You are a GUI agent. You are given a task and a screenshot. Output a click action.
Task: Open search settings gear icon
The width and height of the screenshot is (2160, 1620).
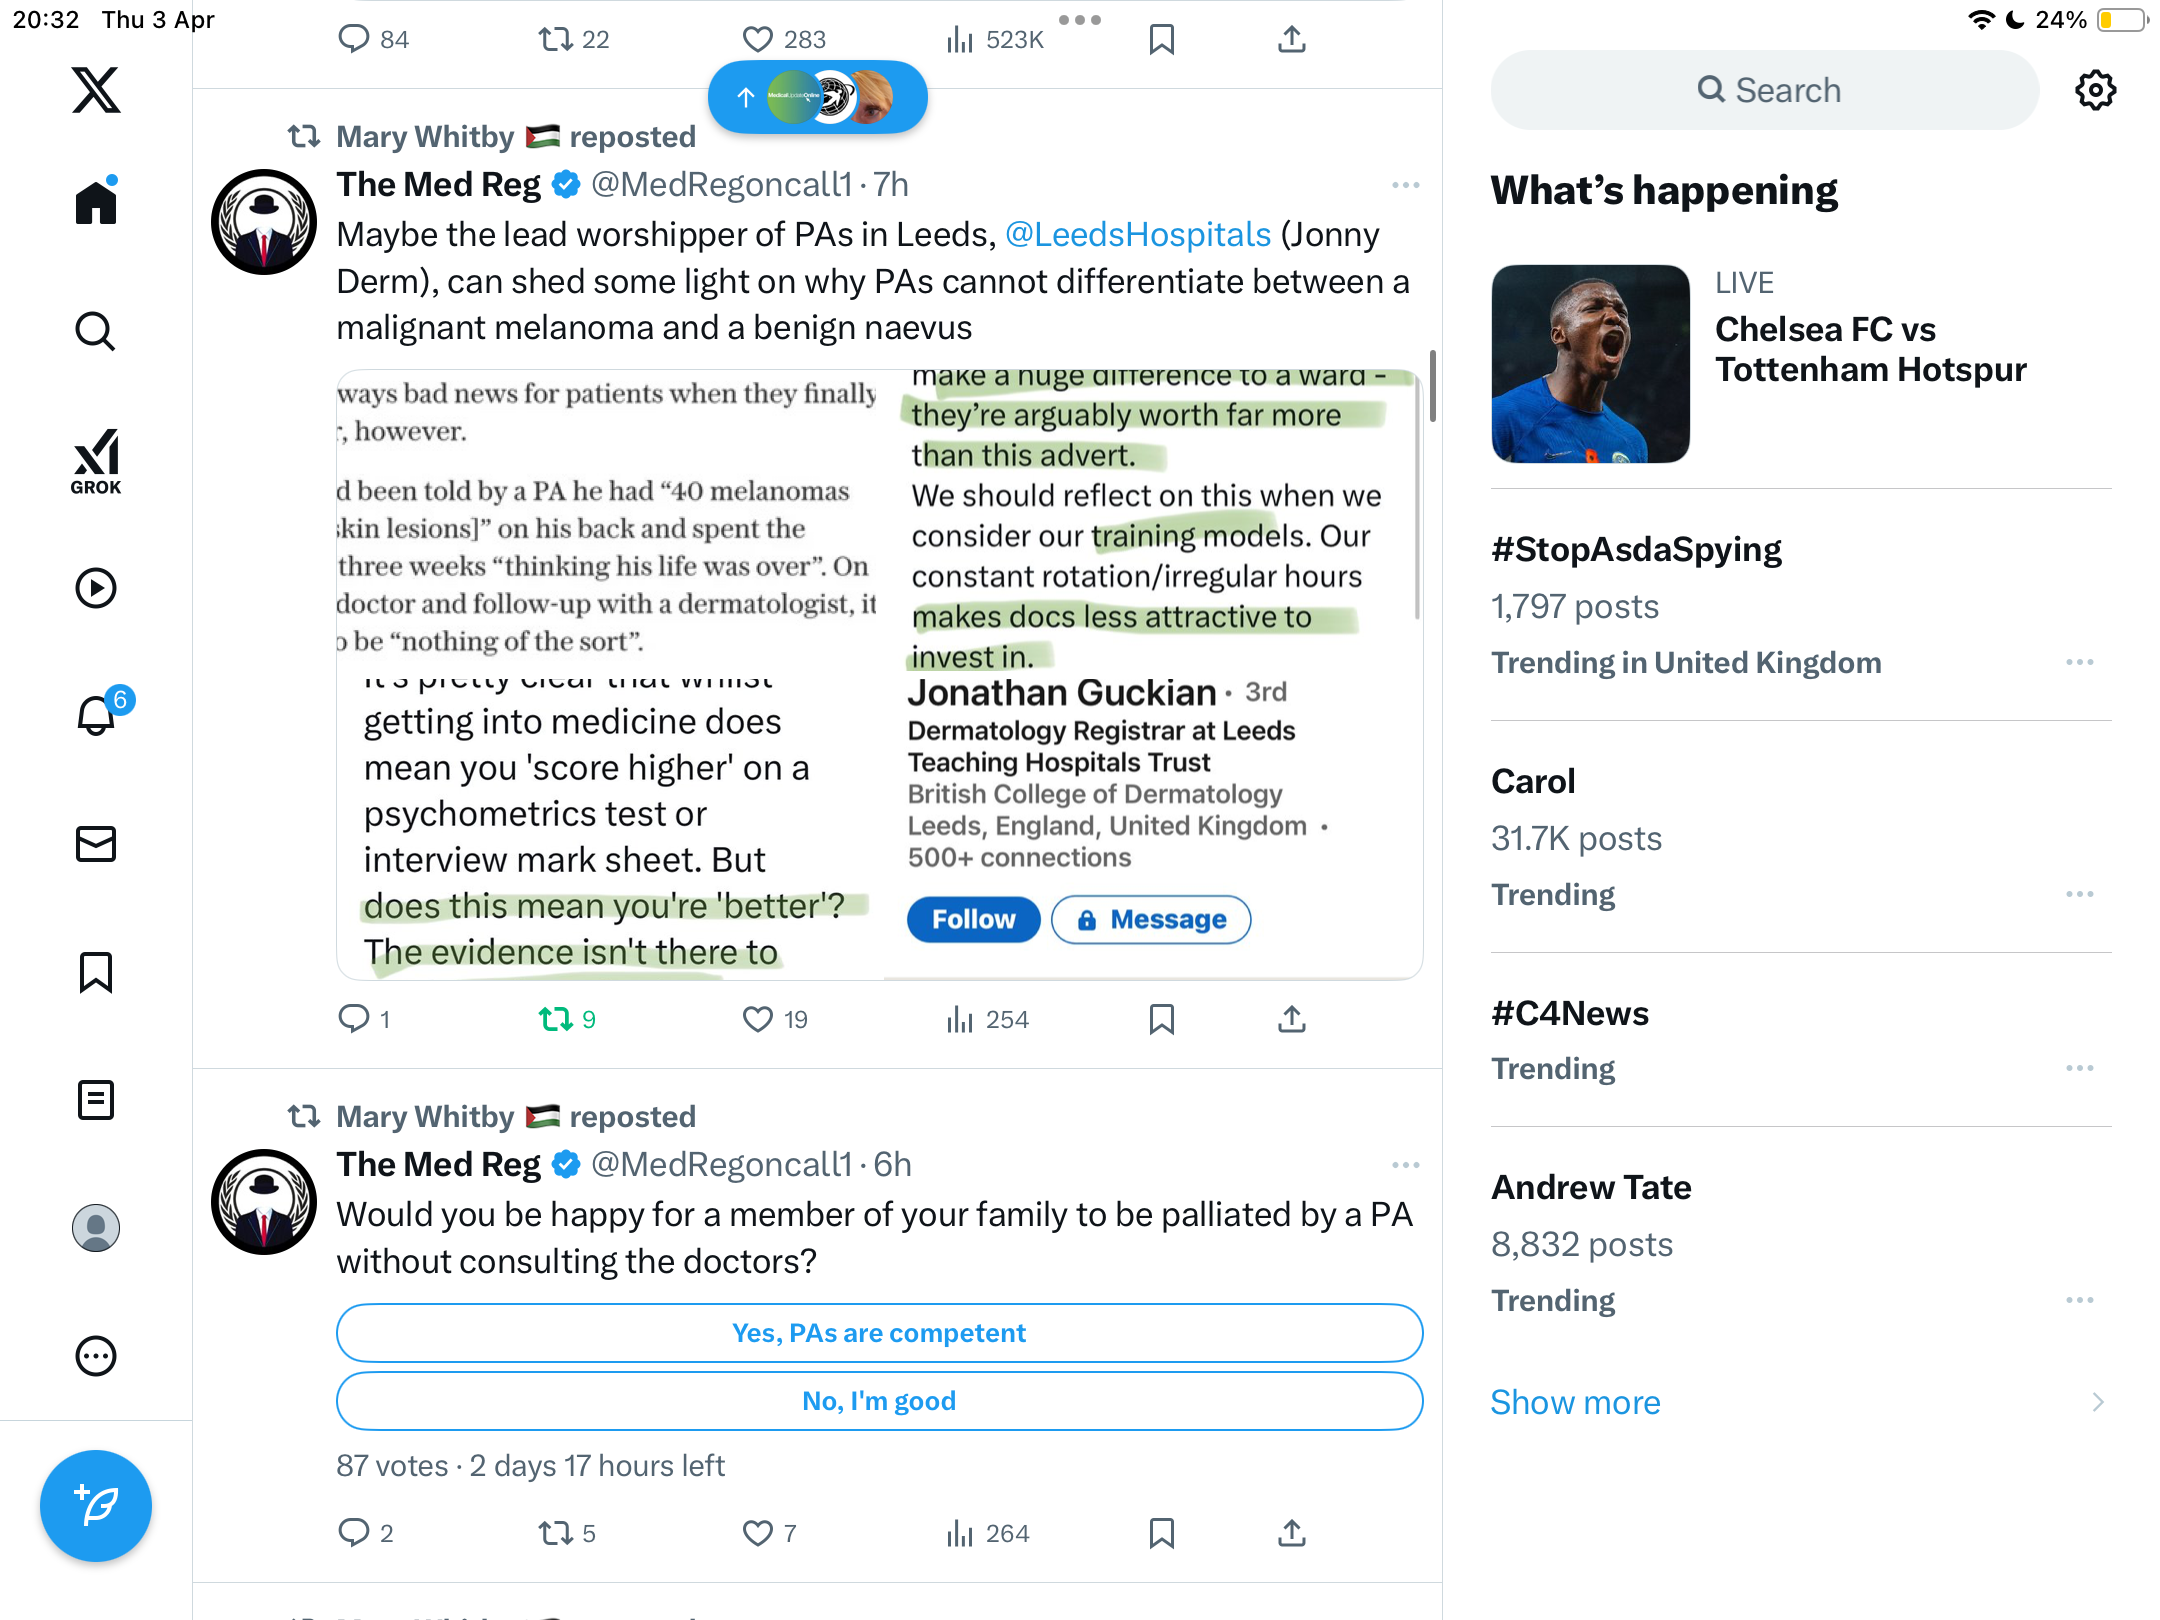(2095, 90)
